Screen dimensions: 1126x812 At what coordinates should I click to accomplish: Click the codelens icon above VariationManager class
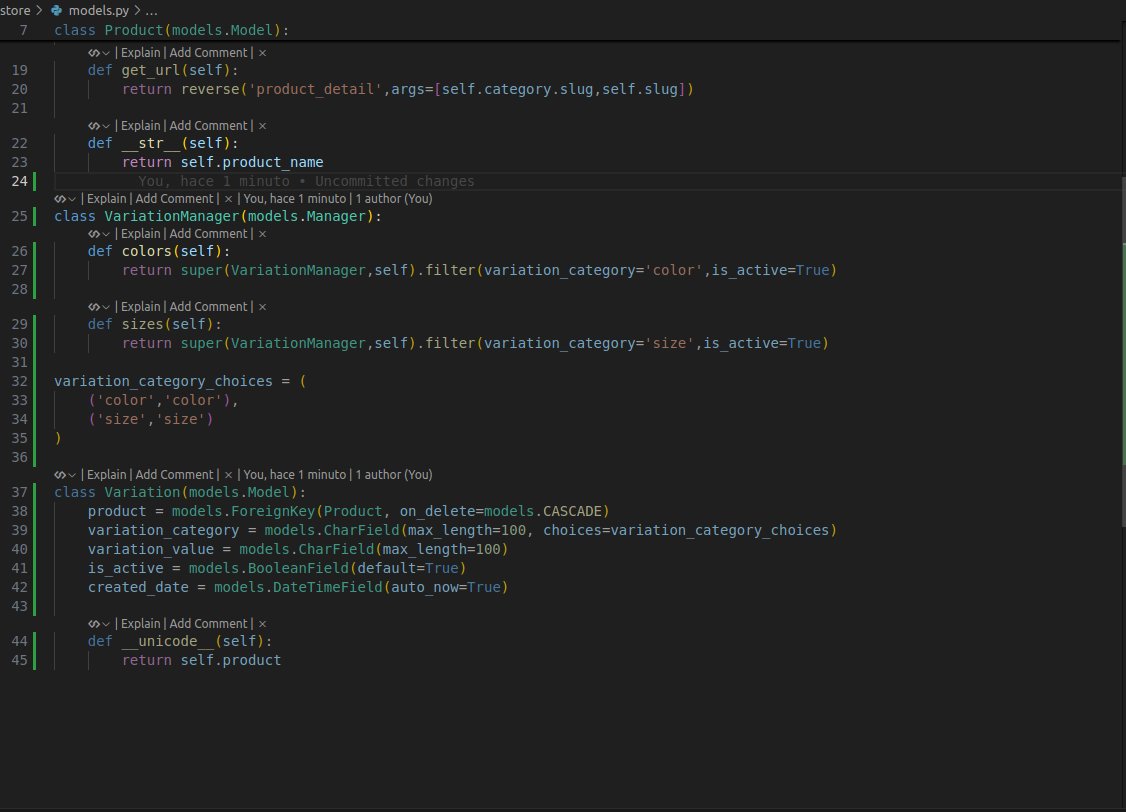pyautogui.click(x=60, y=199)
